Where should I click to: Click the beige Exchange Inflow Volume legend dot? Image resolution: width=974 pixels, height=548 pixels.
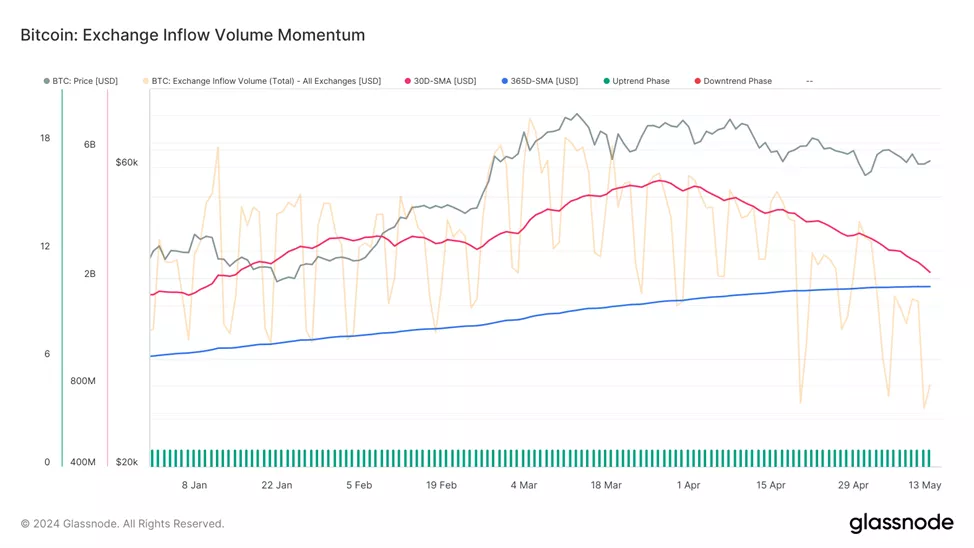click(146, 81)
